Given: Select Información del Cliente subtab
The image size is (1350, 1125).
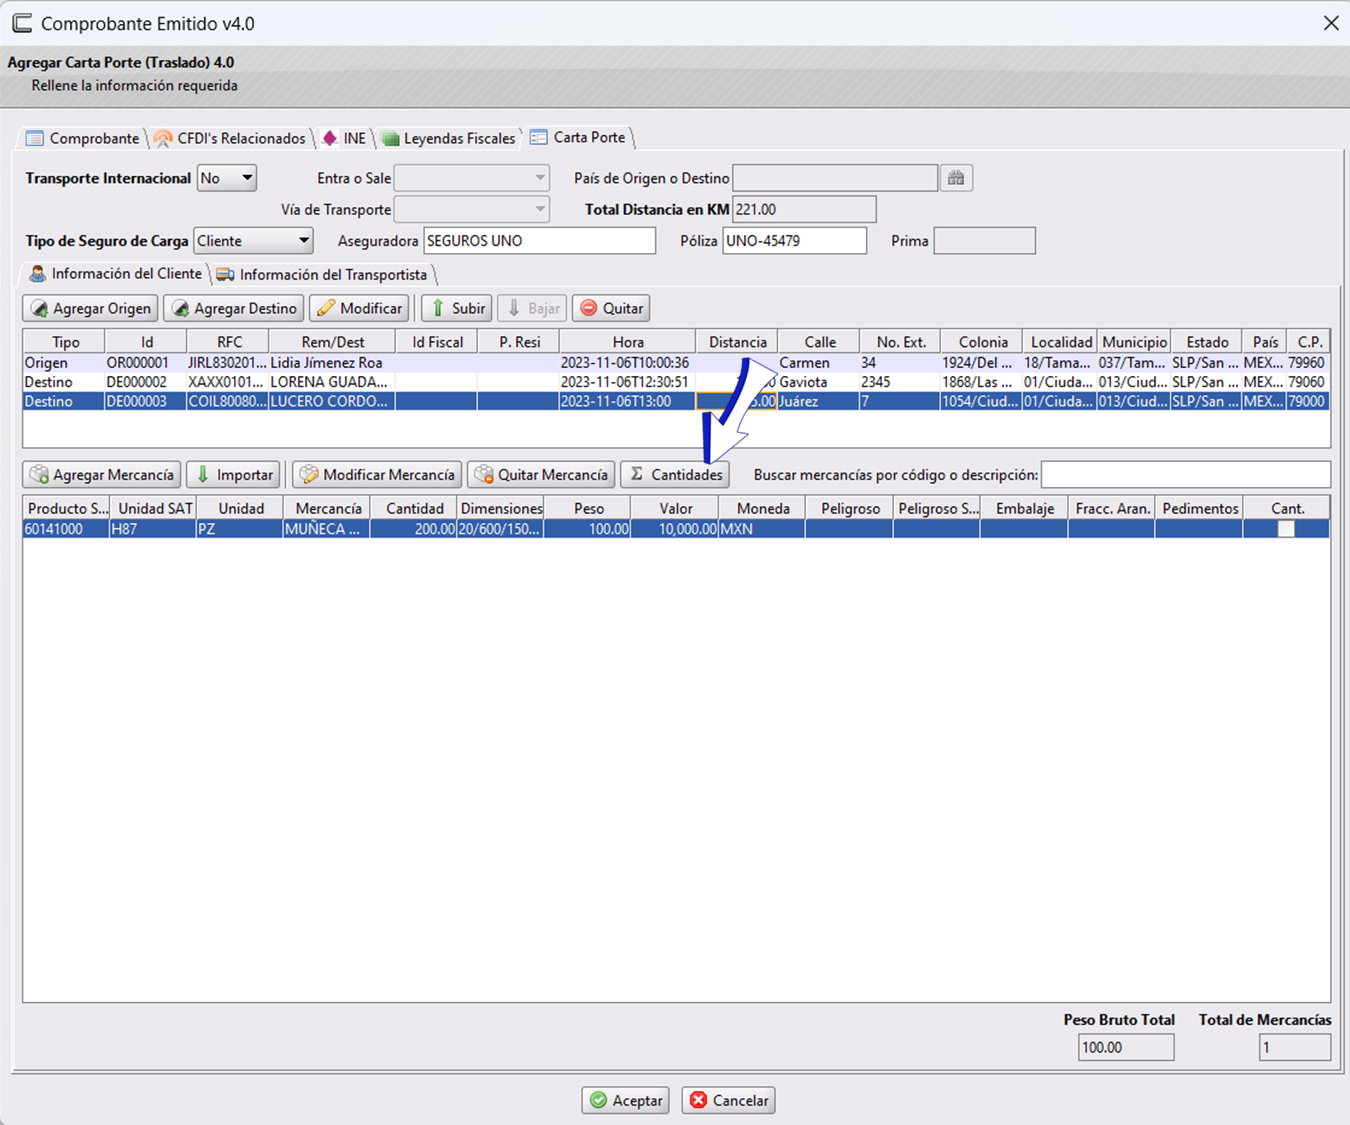Looking at the screenshot, I should [115, 274].
